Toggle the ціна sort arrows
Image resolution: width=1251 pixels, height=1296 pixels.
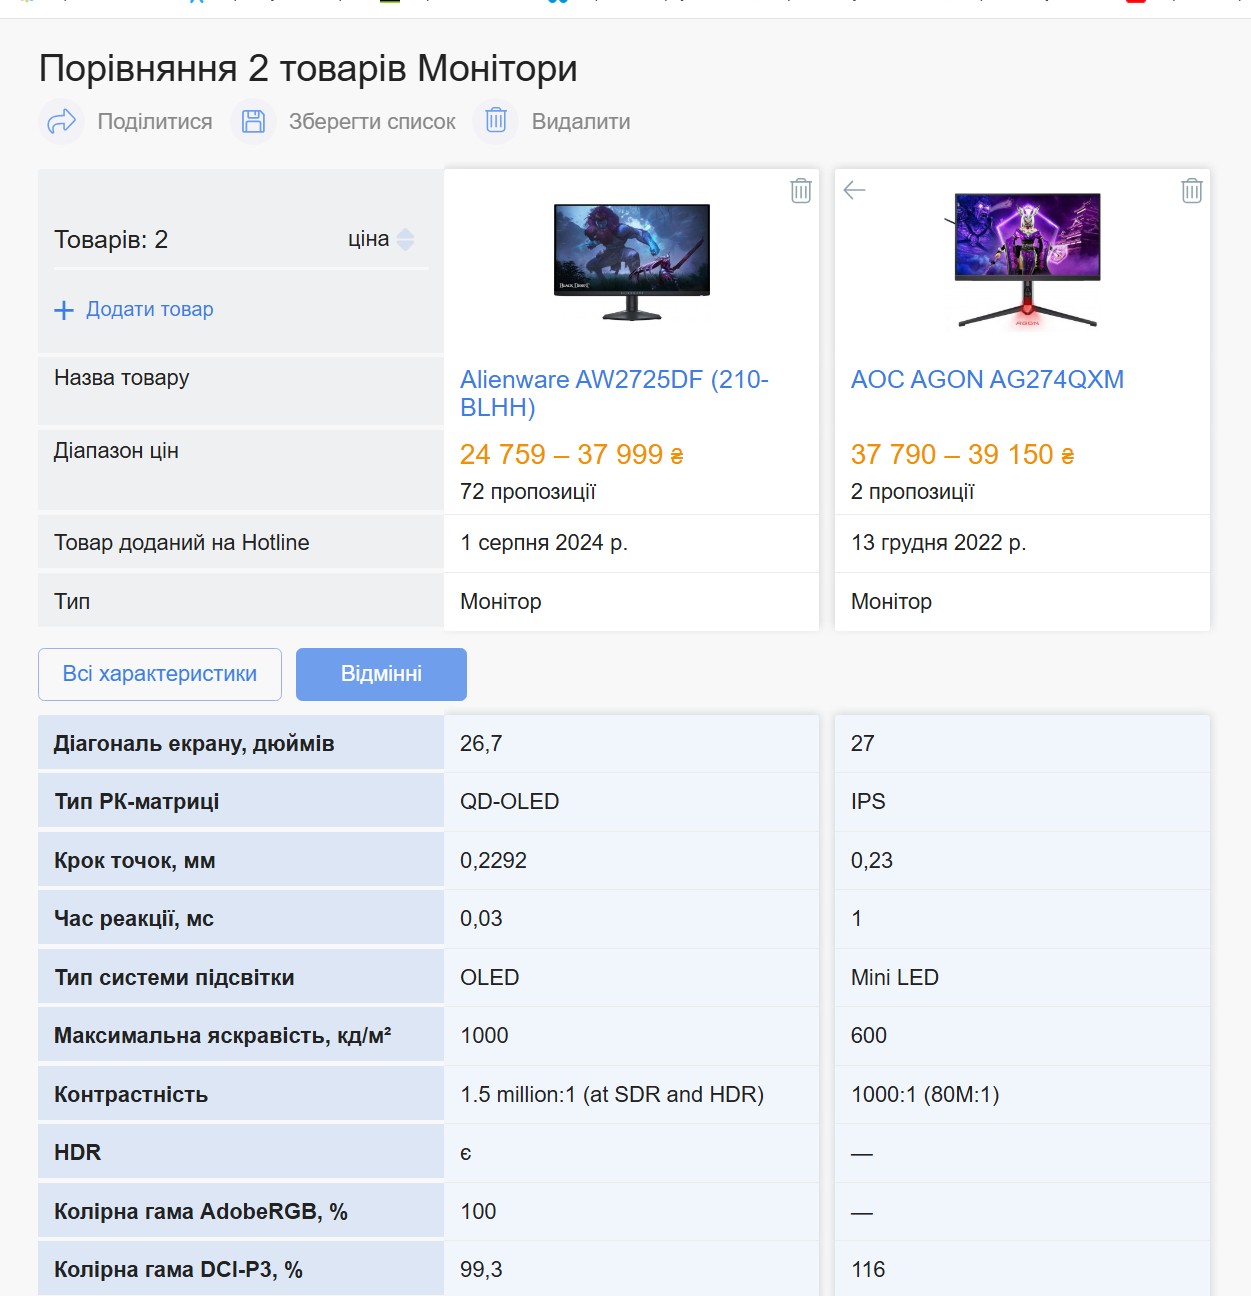pos(405,239)
